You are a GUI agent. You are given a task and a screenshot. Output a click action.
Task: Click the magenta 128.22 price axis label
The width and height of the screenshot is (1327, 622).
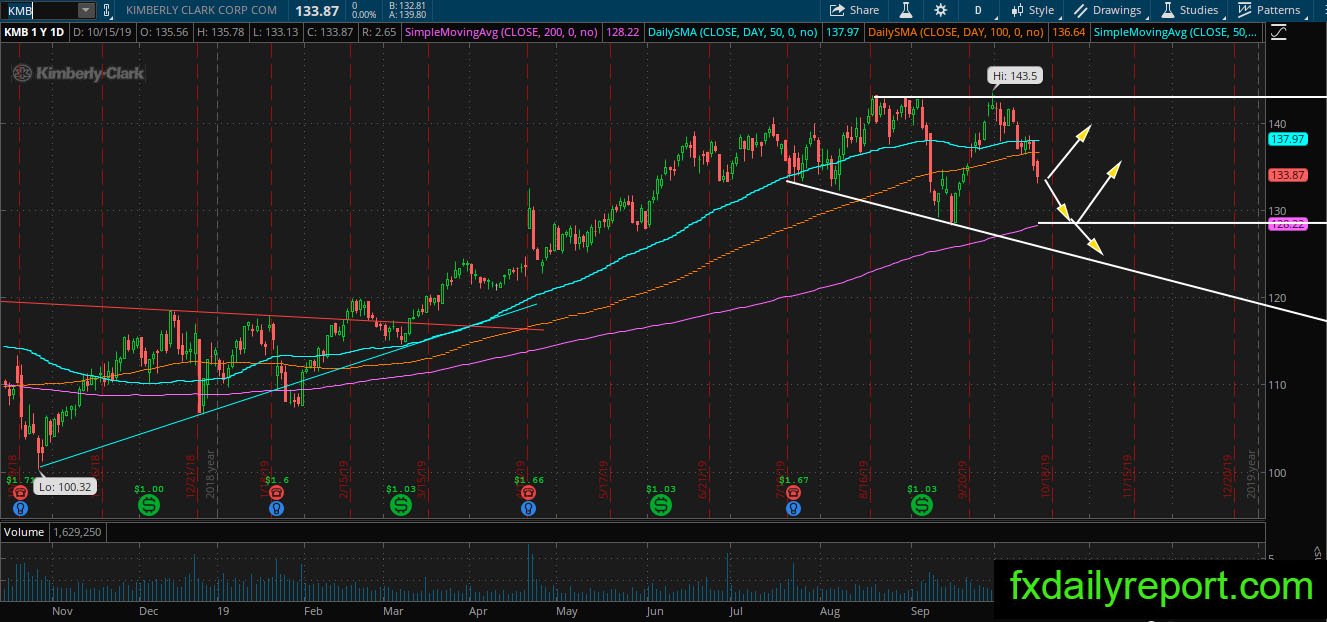1289,225
